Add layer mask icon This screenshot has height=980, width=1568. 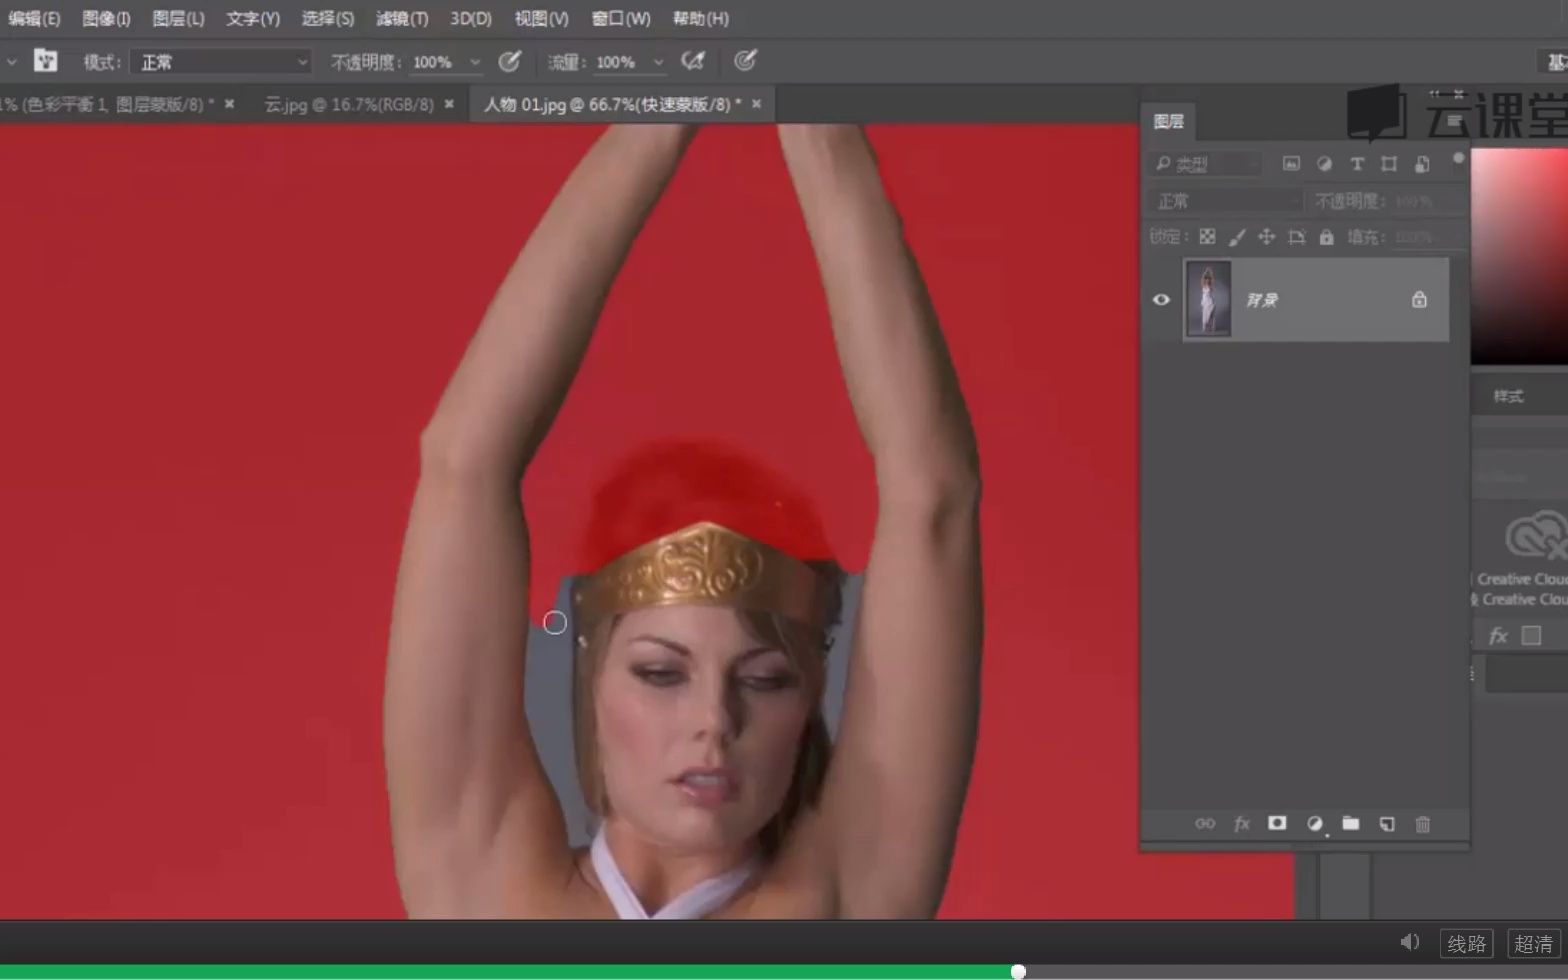pyautogui.click(x=1277, y=823)
